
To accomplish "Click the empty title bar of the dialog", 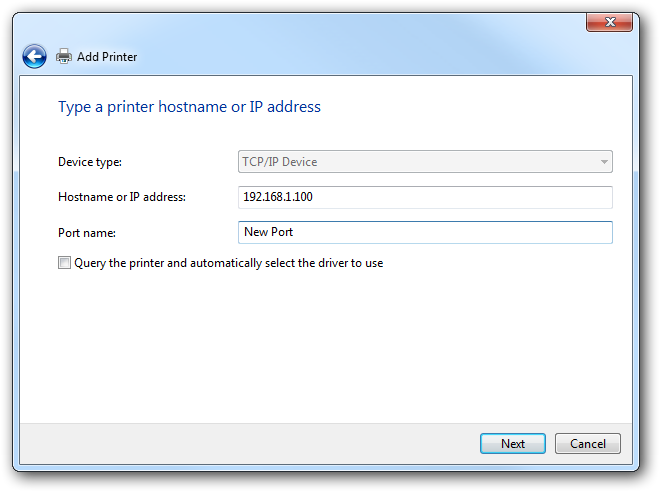I will point(337,29).
